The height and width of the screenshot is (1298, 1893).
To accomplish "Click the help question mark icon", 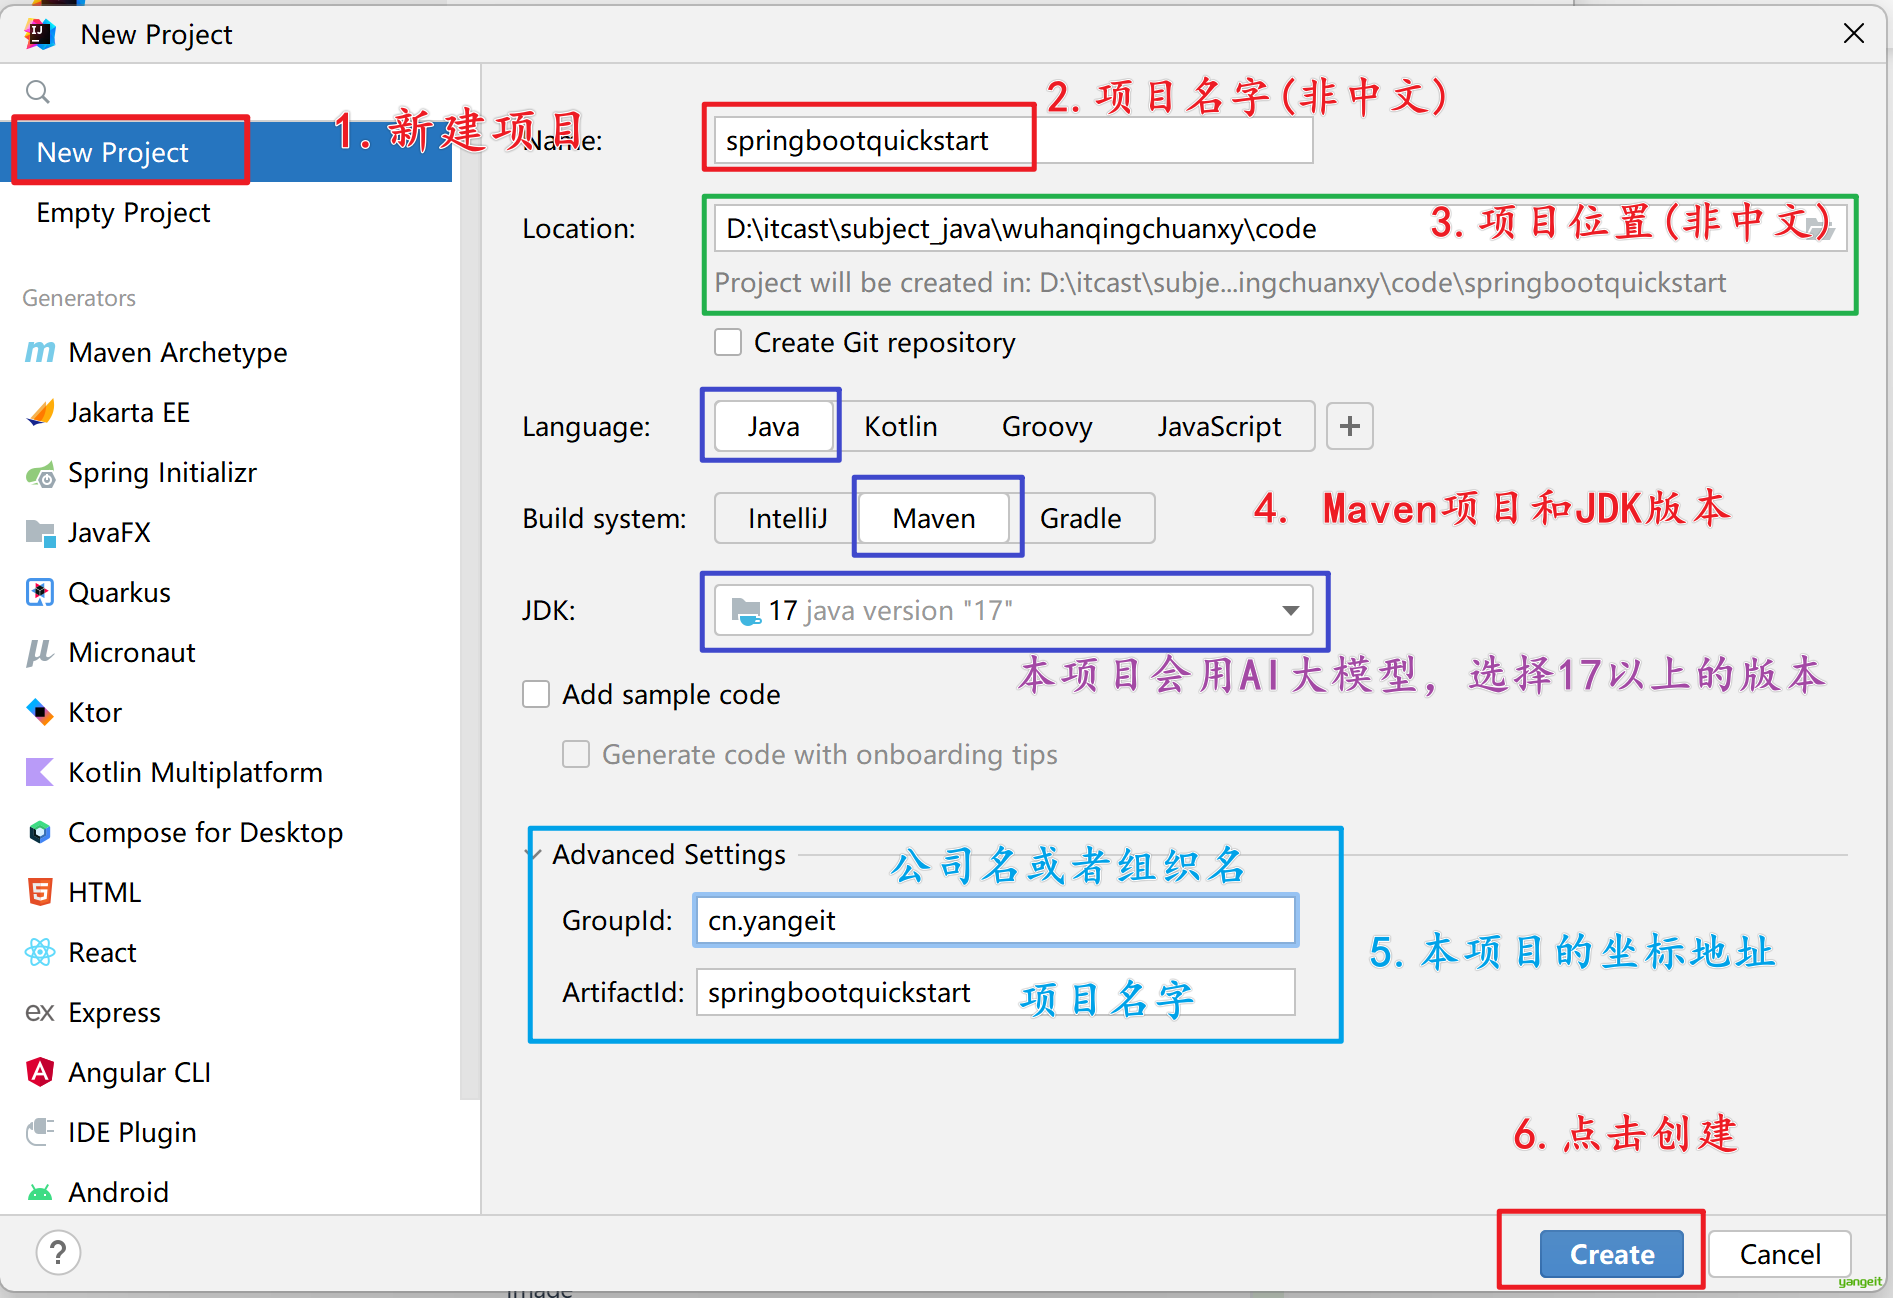I will pyautogui.click(x=58, y=1252).
